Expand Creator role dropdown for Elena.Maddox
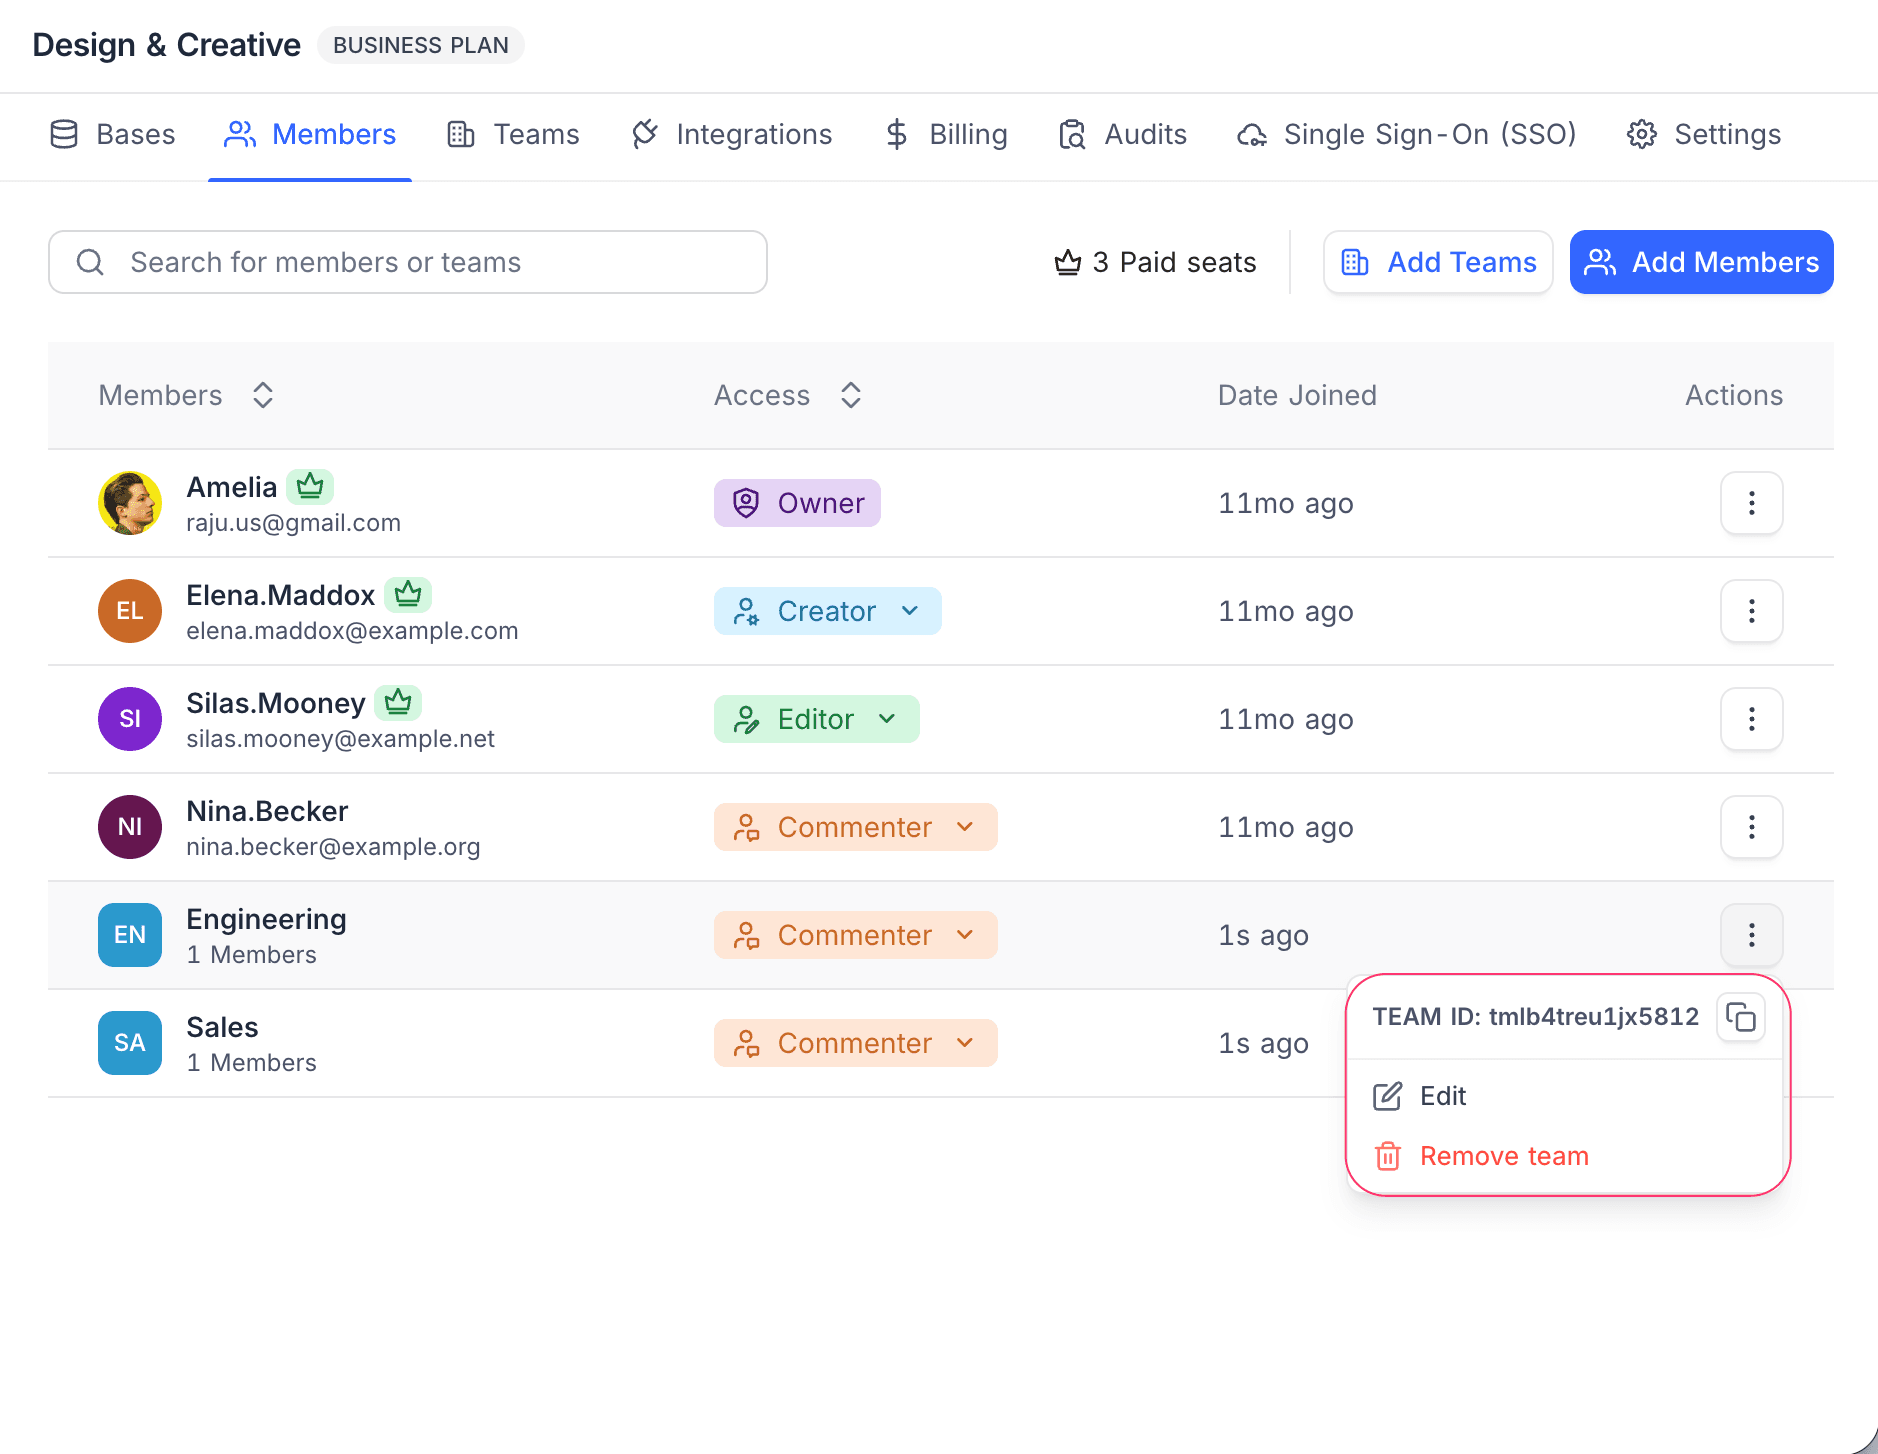Image resolution: width=1878 pixels, height=1454 pixels. click(827, 611)
